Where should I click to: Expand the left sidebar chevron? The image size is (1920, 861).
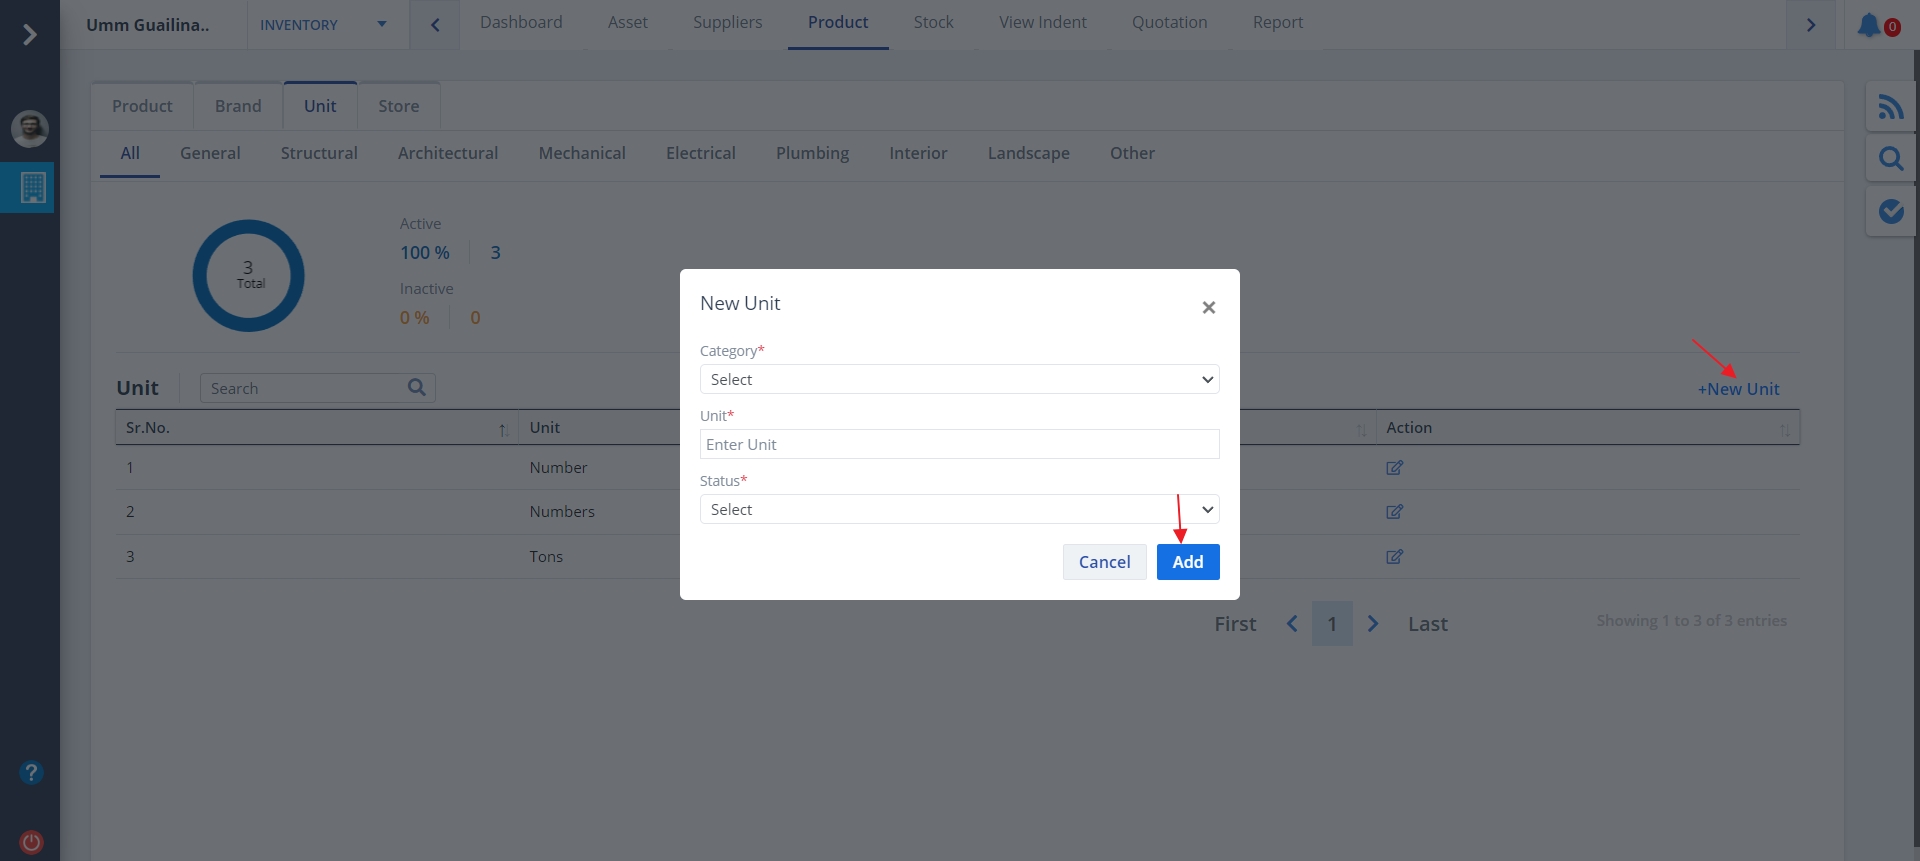30,35
